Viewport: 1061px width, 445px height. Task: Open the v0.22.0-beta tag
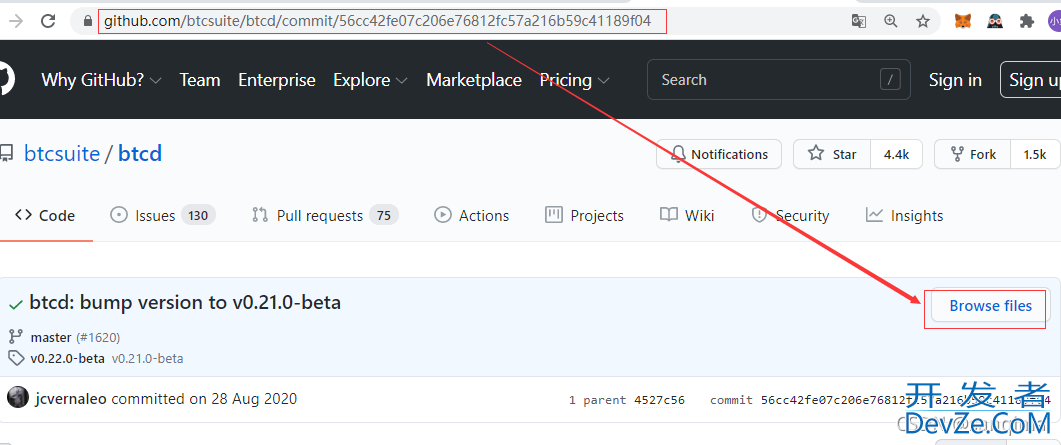click(68, 358)
